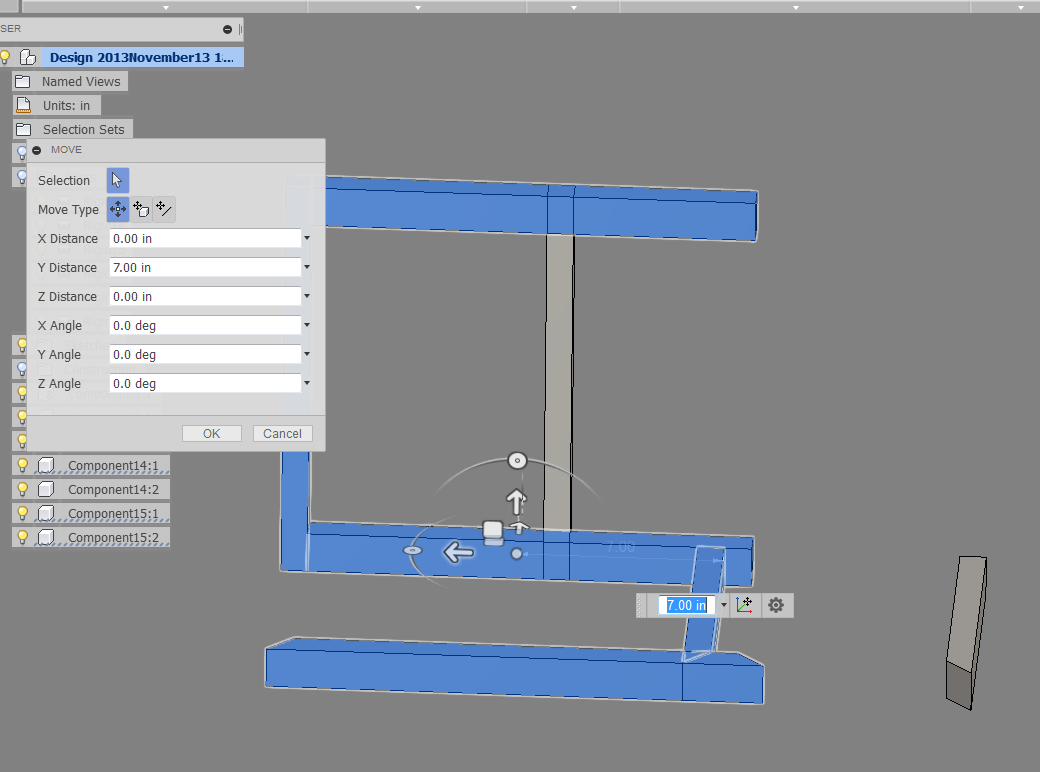Viewport: 1040px width, 772px height.
Task: Click the Component14:1 box icon
Action: point(46,466)
